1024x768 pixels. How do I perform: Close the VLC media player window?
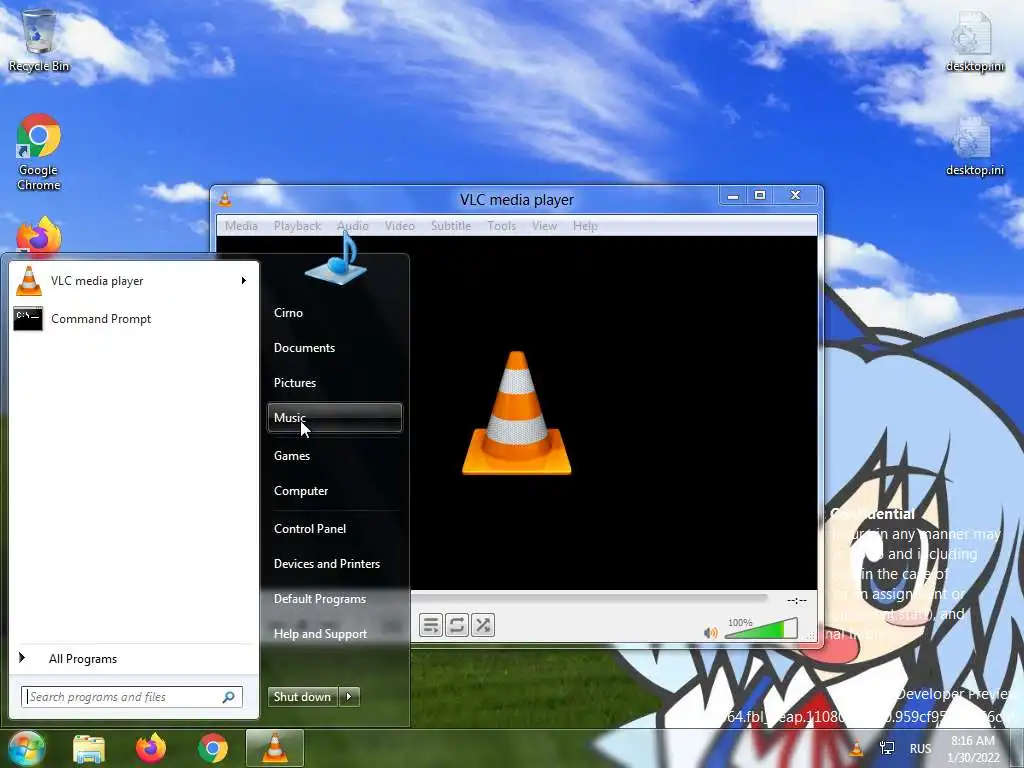tap(795, 195)
